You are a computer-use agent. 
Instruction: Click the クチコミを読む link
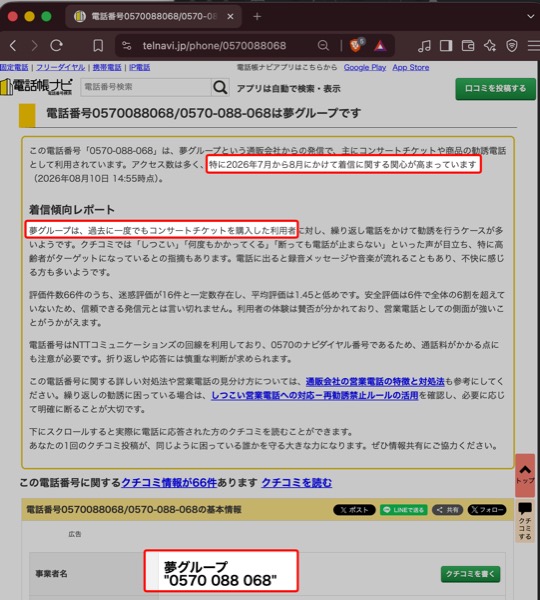(x=297, y=483)
